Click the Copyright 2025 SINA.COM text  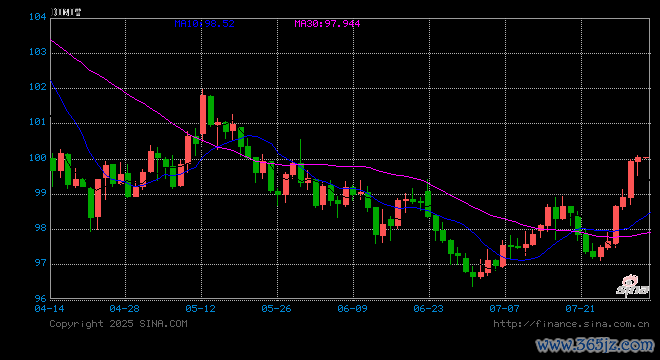coord(118,323)
